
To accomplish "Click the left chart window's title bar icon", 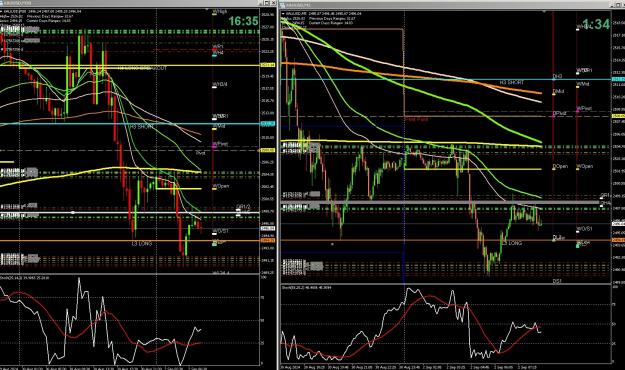I will [x=2, y=4].
